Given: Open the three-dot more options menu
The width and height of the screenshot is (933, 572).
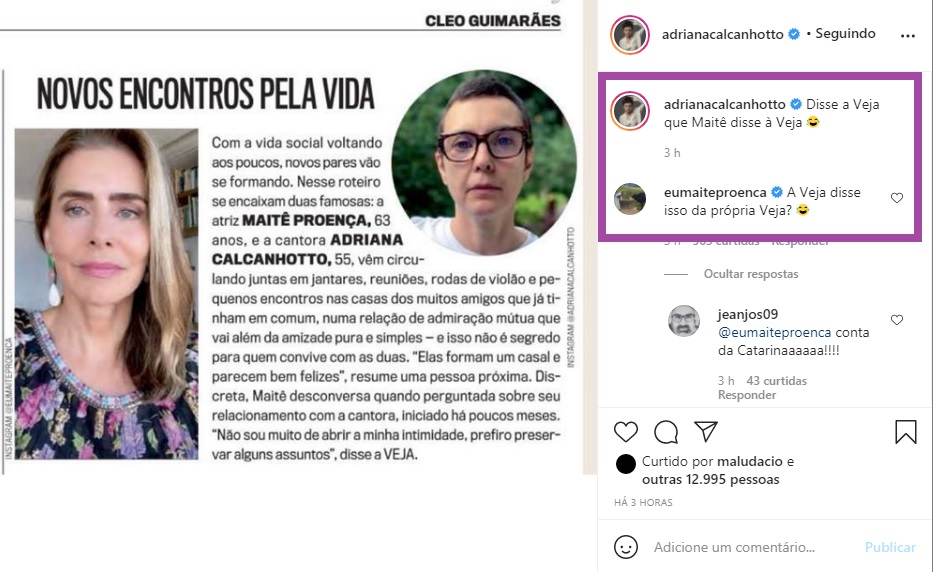Looking at the screenshot, I should (907, 36).
